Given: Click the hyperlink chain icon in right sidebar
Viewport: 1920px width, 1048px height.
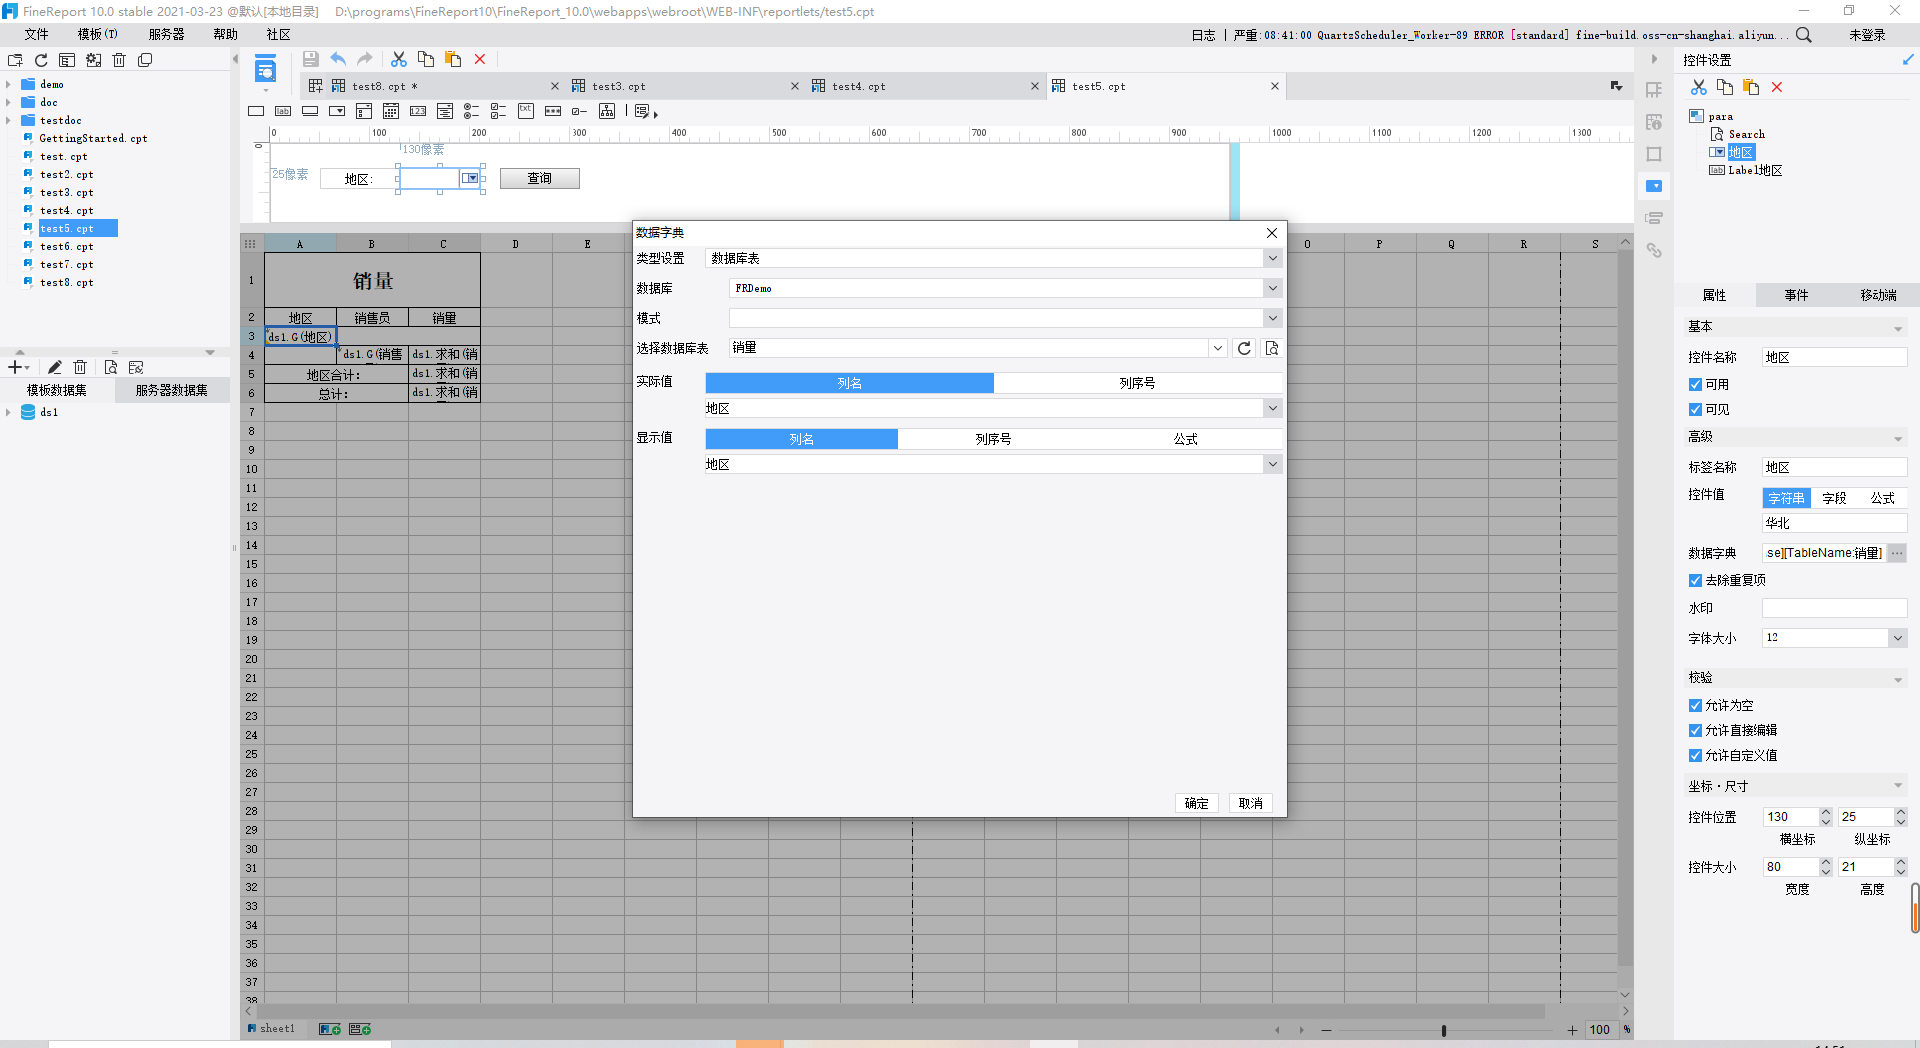Looking at the screenshot, I should pyautogui.click(x=1654, y=250).
